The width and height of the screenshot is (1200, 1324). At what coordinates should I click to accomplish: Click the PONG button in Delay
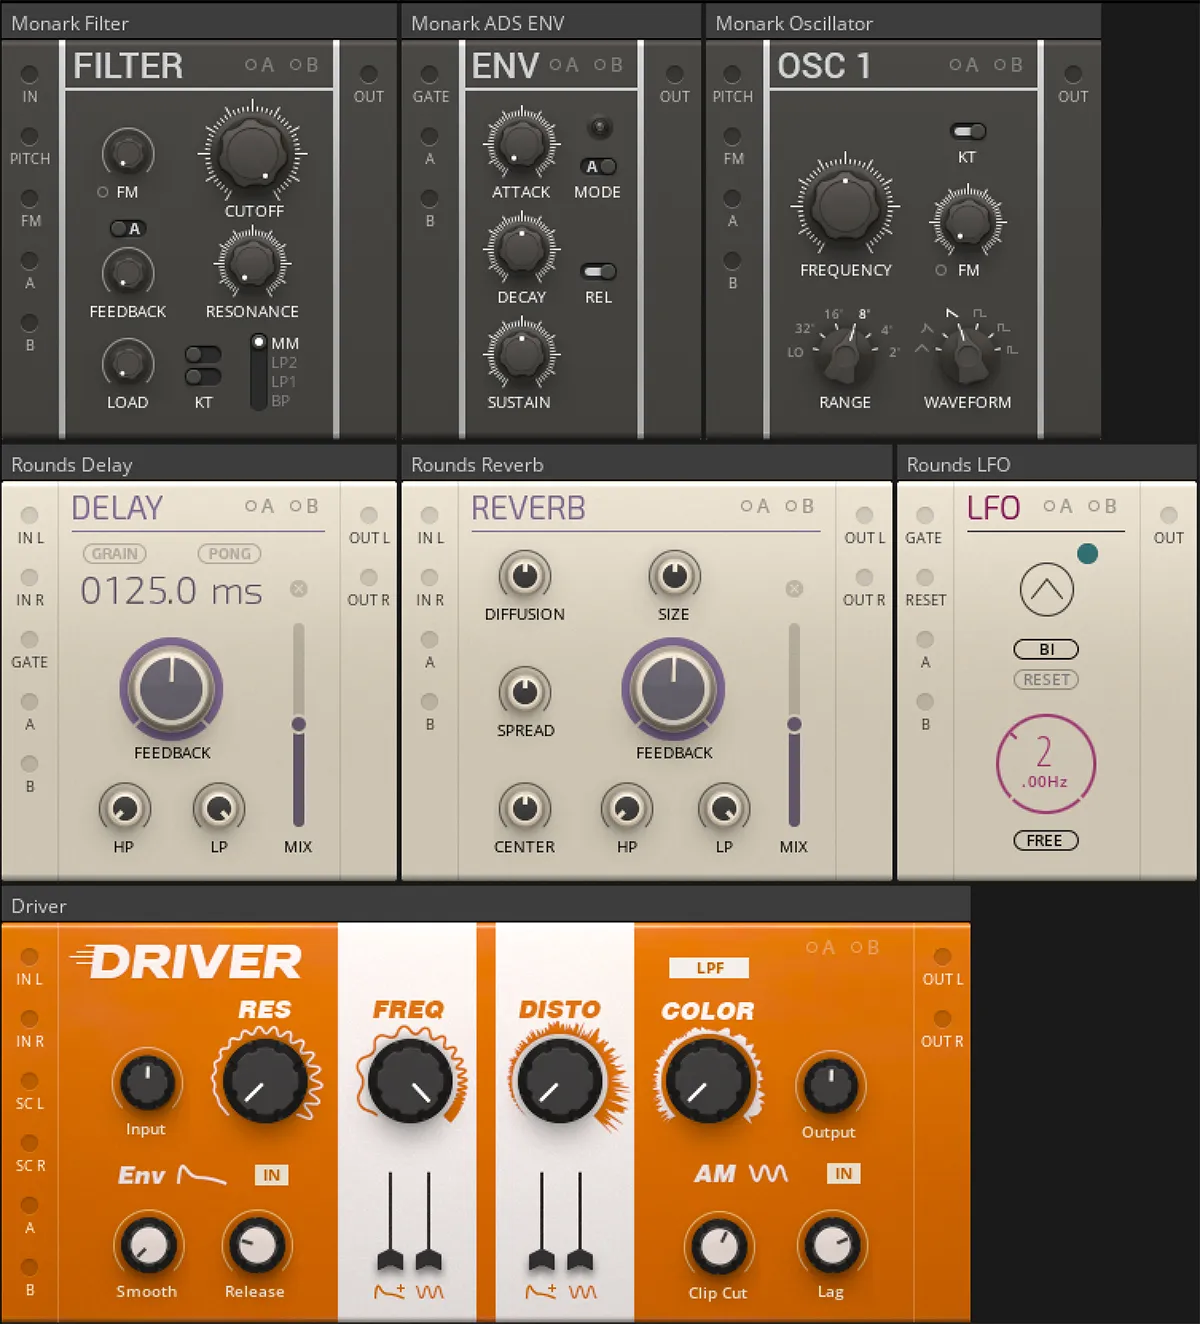coord(230,553)
